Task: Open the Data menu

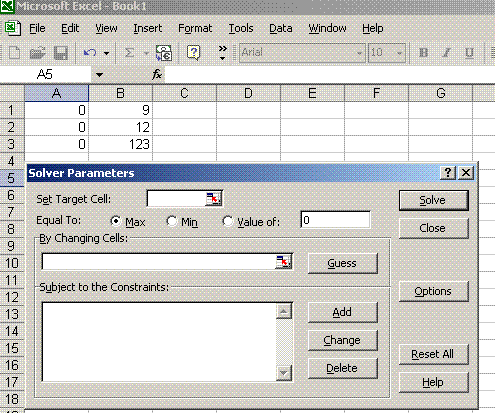Action: click(281, 28)
